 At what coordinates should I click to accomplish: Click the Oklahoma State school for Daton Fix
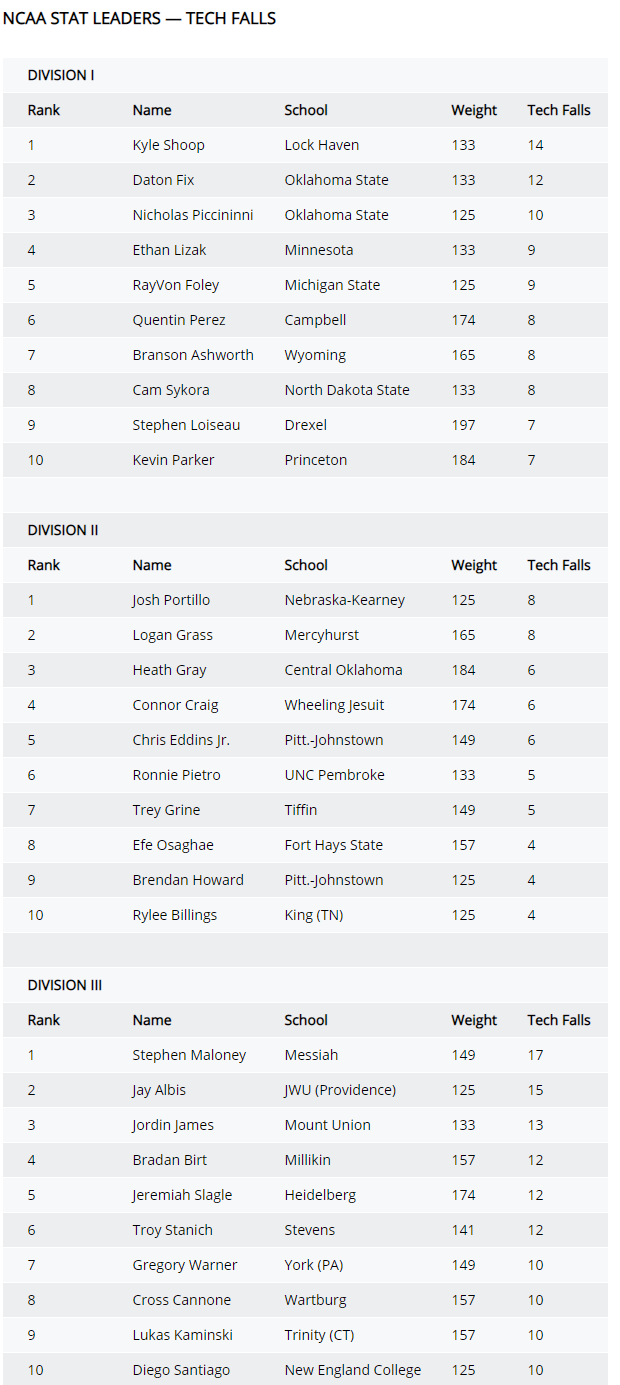click(x=336, y=180)
